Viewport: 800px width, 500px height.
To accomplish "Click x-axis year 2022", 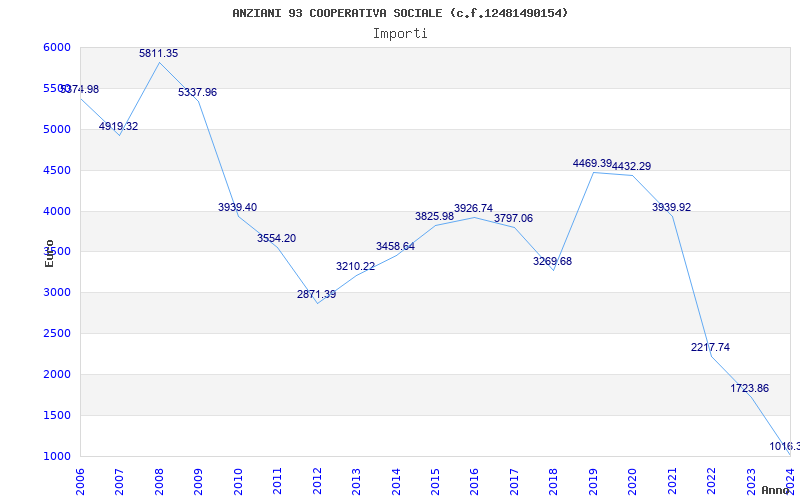I will [712, 482].
